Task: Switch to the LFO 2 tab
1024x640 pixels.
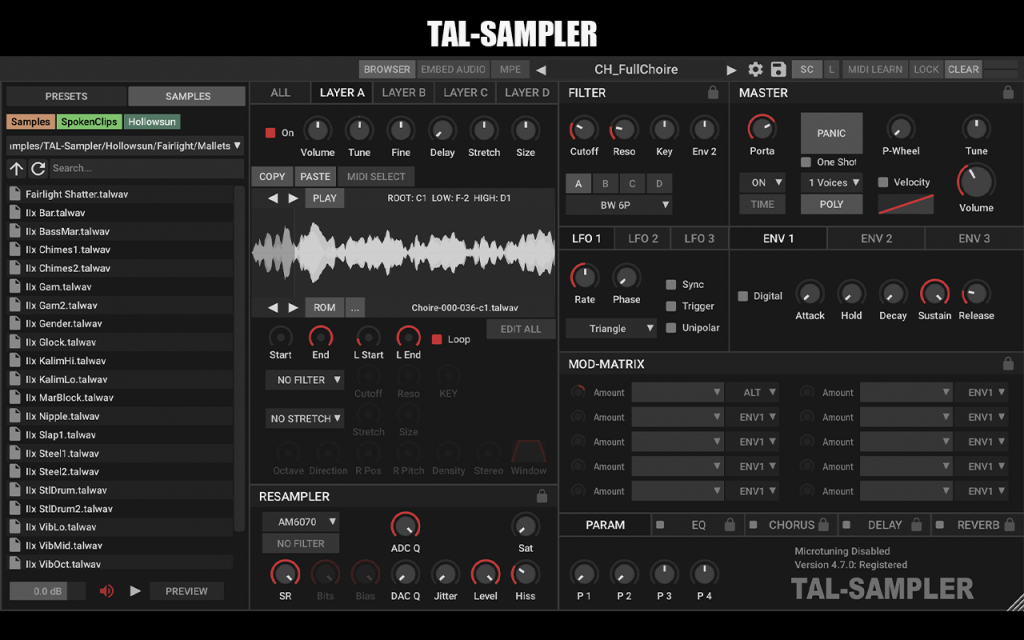Action: [x=643, y=238]
